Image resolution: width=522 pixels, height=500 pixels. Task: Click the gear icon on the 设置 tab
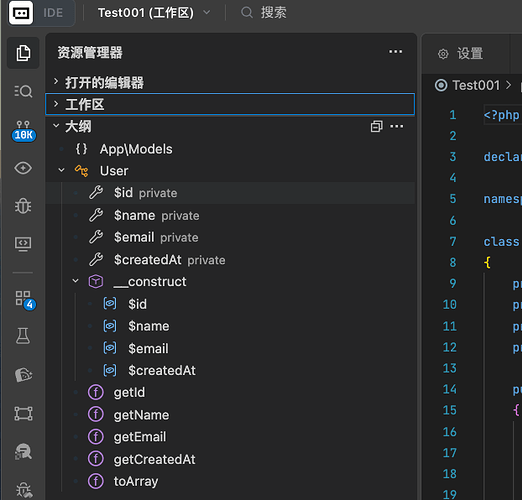pos(443,53)
